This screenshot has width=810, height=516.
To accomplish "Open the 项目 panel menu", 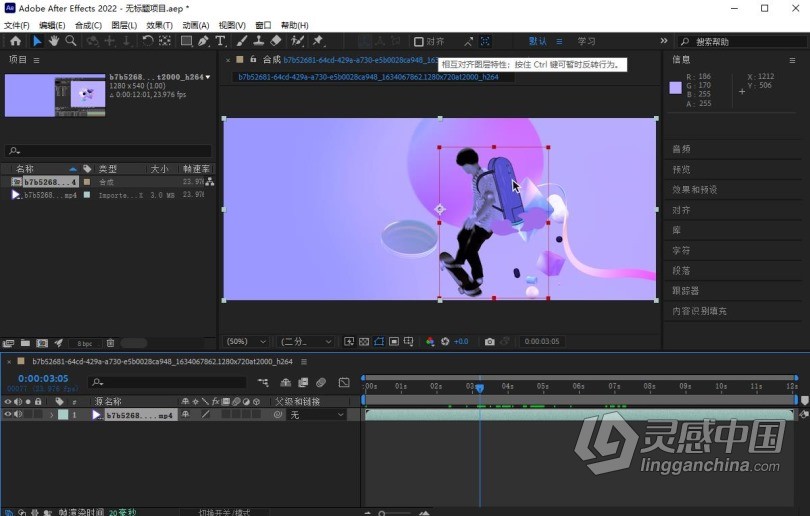I will [x=36, y=60].
